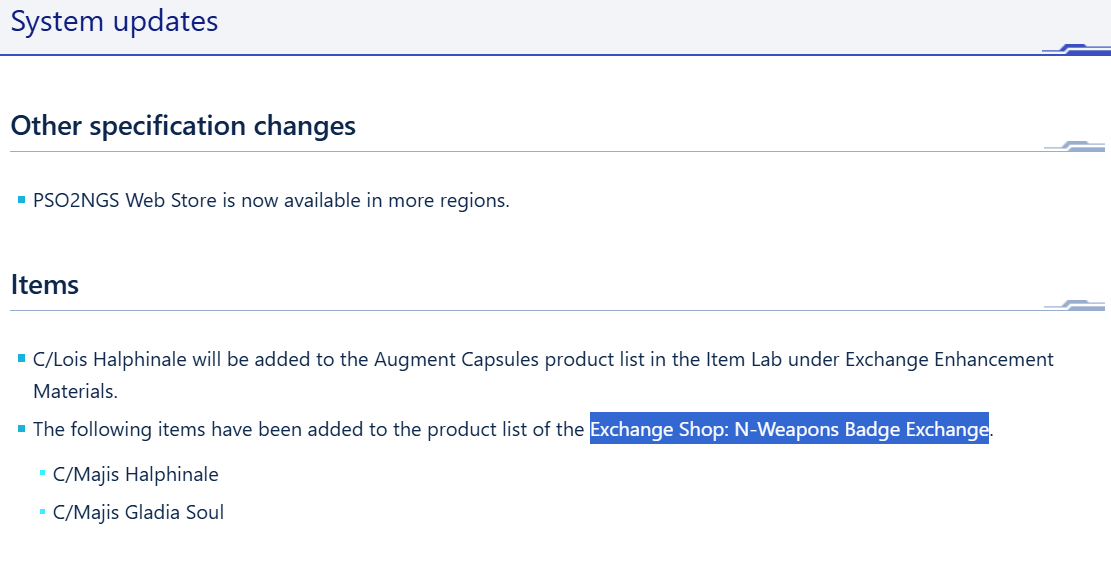1111x562 pixels.
Task: Click the decorative ornament on the System updates bar
Action: pyautogui.click(x=1076, y=49)
